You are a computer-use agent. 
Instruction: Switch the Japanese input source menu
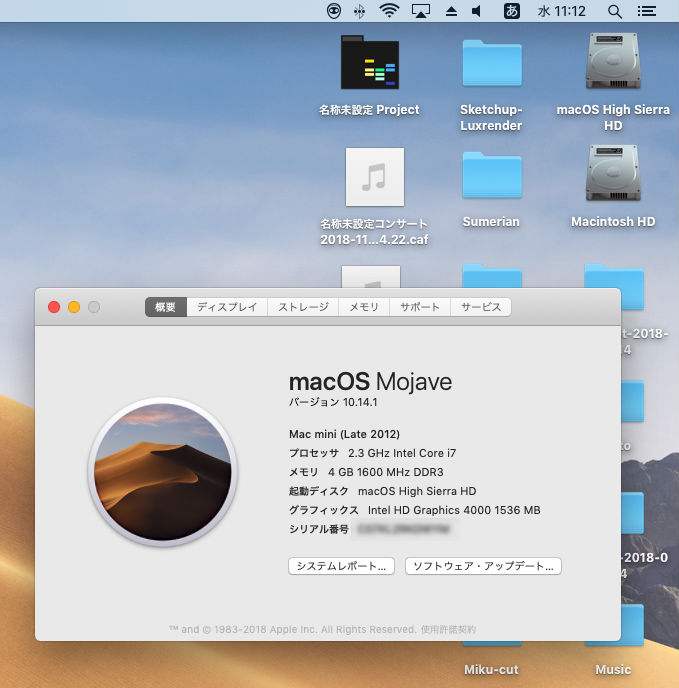[x=512, y=11]
